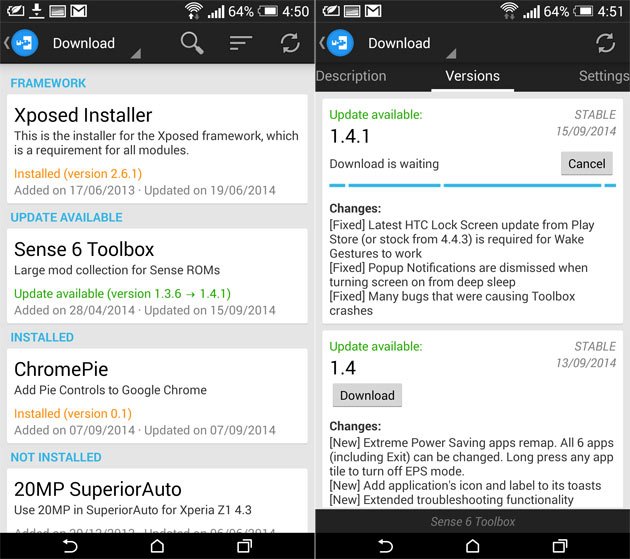Viewport: 630px width, 559px height.
Task: Tap the search magnifier icon
Action: [192, 43]
